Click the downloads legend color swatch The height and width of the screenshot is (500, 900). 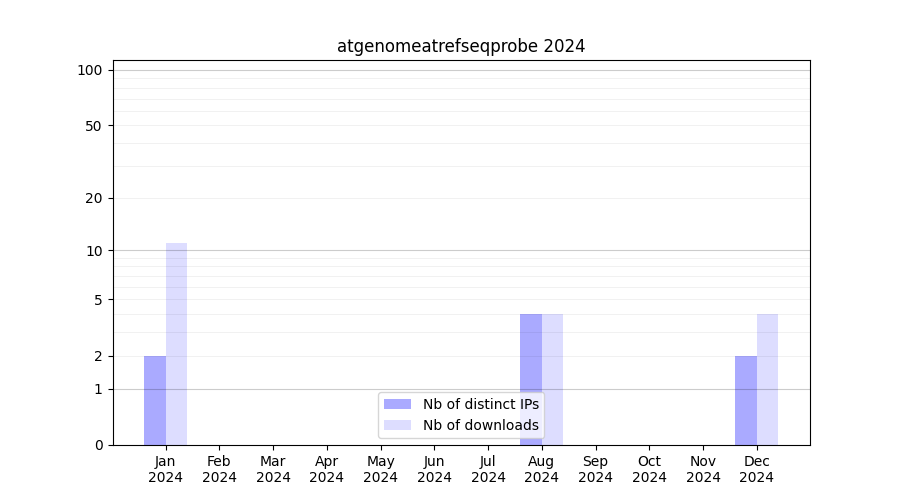[397, 425]
